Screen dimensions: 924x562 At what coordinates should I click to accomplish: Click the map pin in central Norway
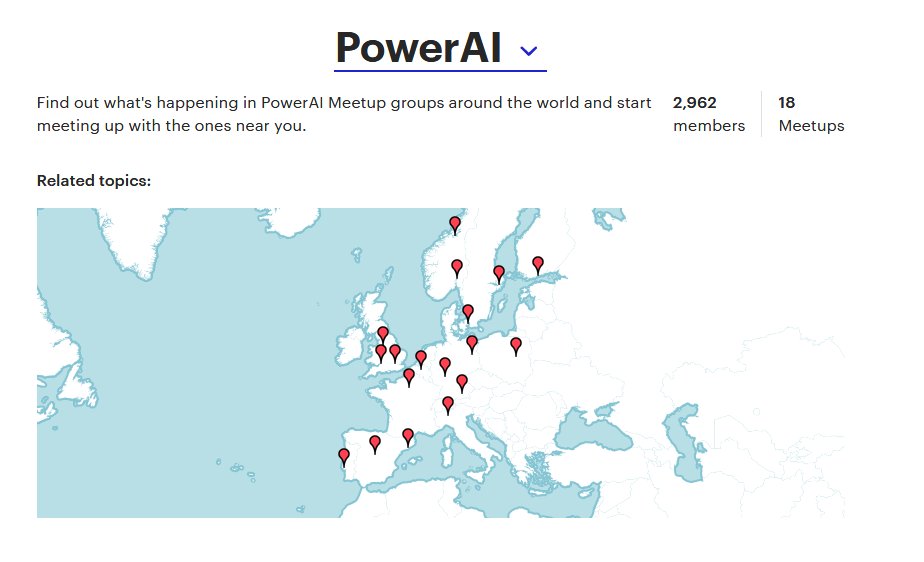pos(455,225)
